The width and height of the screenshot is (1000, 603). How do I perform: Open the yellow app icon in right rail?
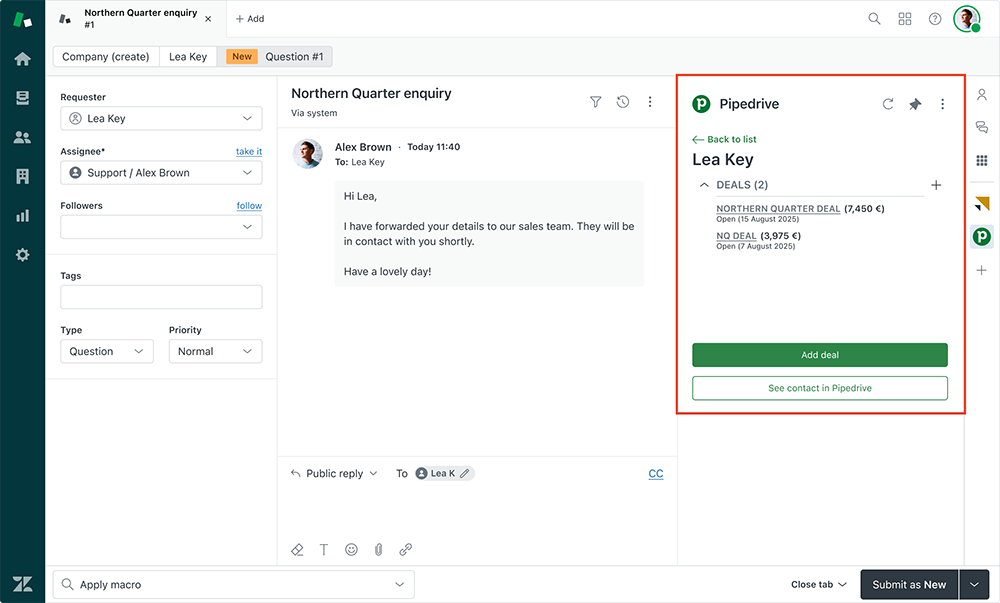click(982, 203)
